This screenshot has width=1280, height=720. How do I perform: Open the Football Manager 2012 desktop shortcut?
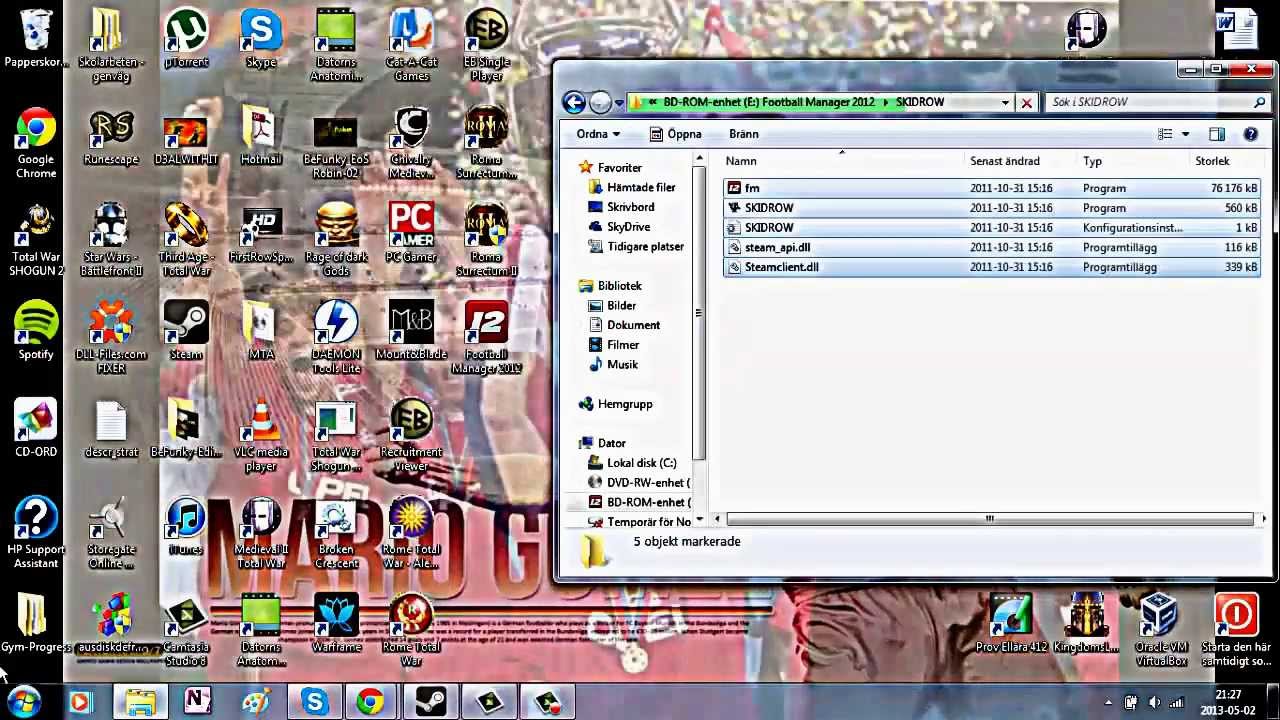coord(486,338)
